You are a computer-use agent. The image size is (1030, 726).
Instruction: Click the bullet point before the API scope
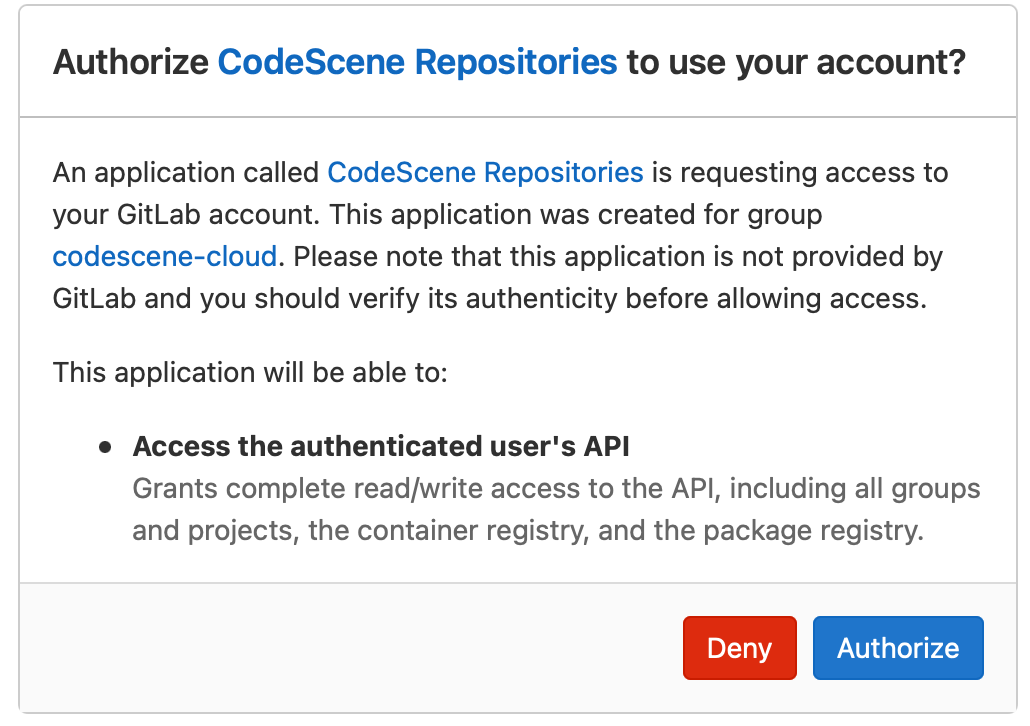(x=105, y=448)
